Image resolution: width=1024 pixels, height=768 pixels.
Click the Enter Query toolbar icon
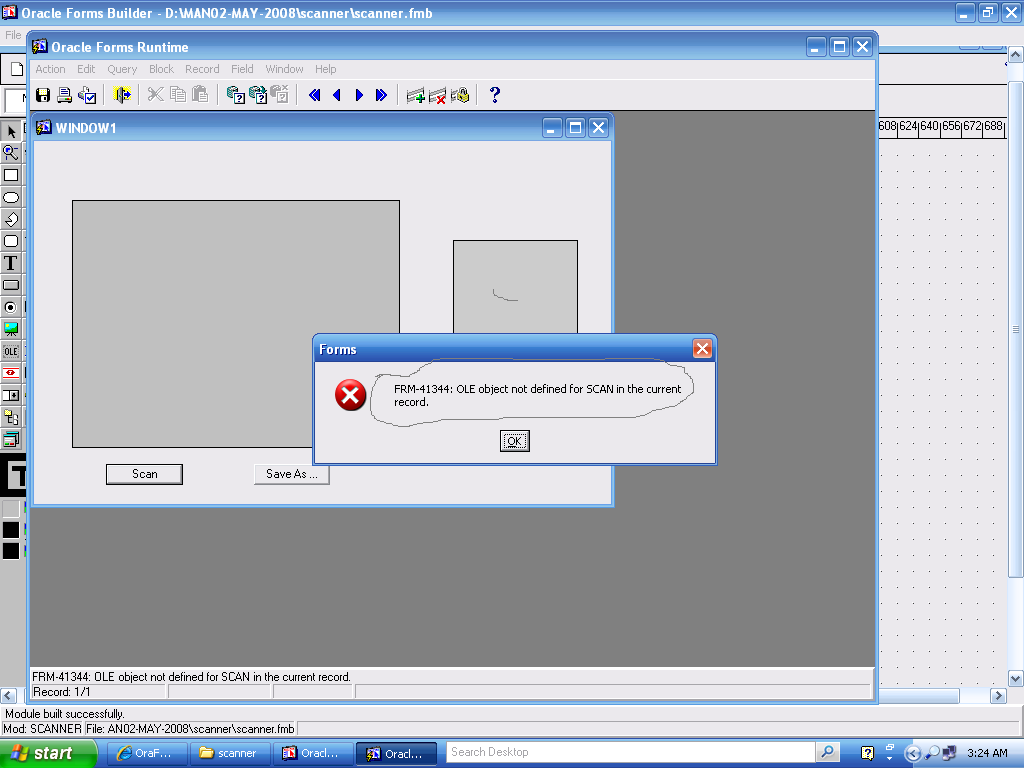coord(235,95)
